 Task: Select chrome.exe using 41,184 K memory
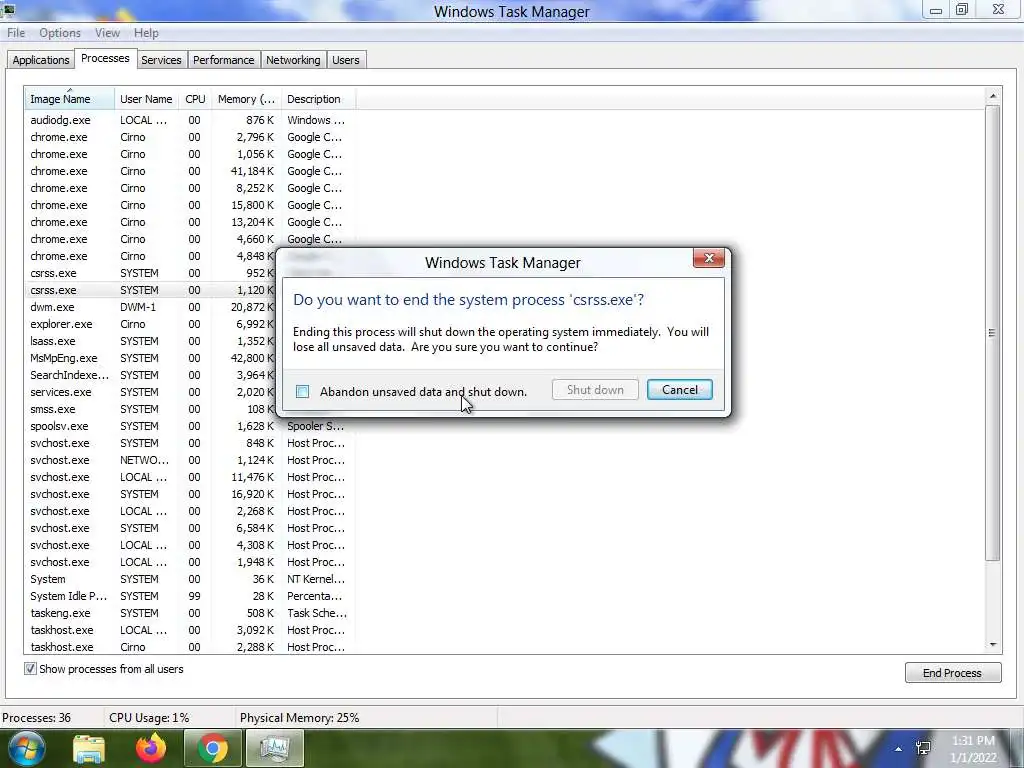(189, 171)
